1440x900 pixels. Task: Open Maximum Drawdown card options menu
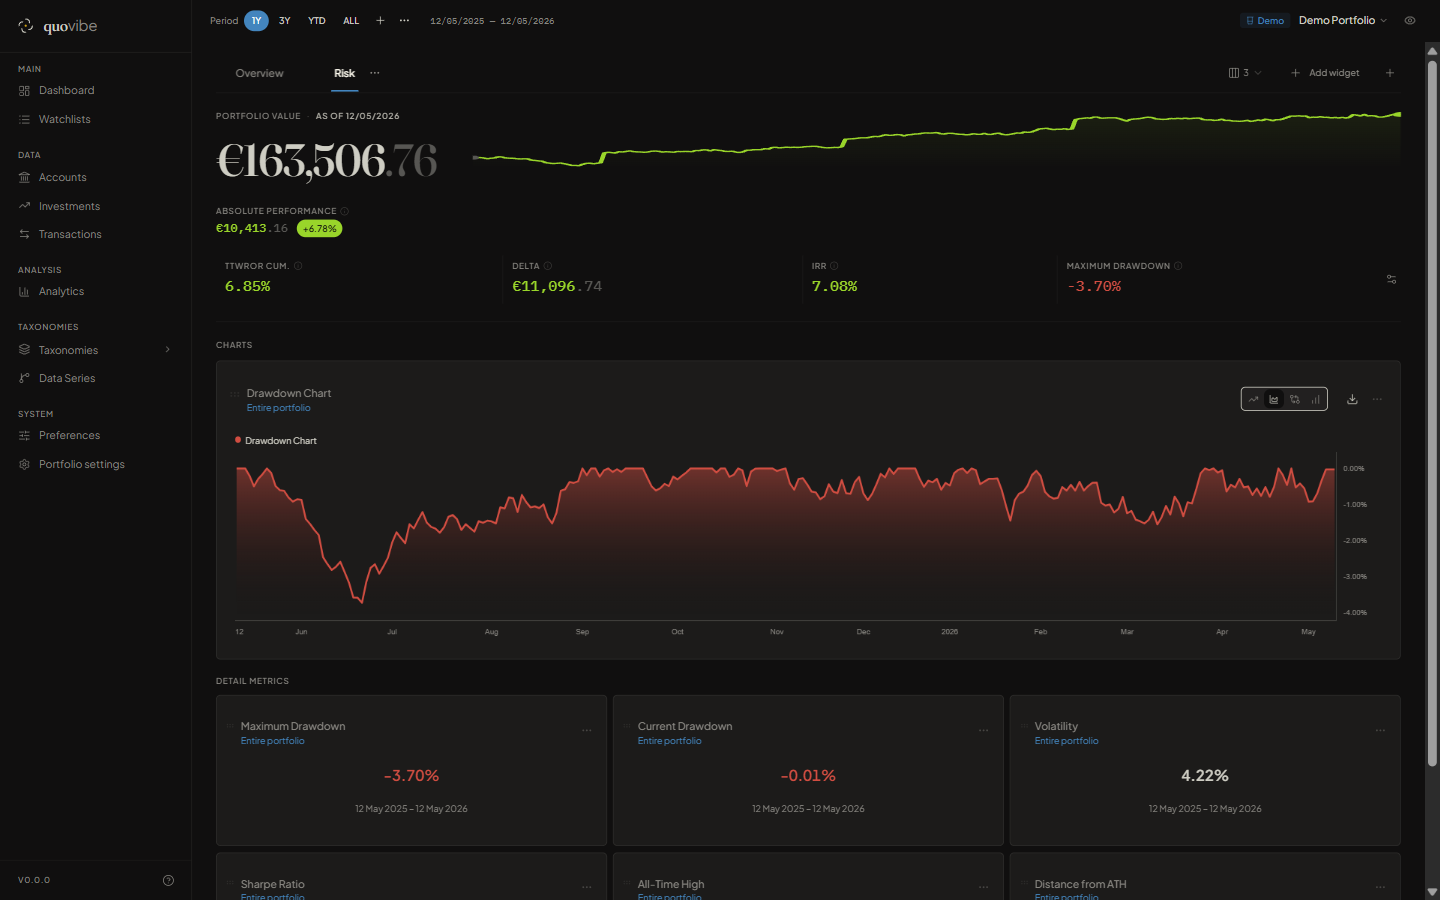[587, 730]
